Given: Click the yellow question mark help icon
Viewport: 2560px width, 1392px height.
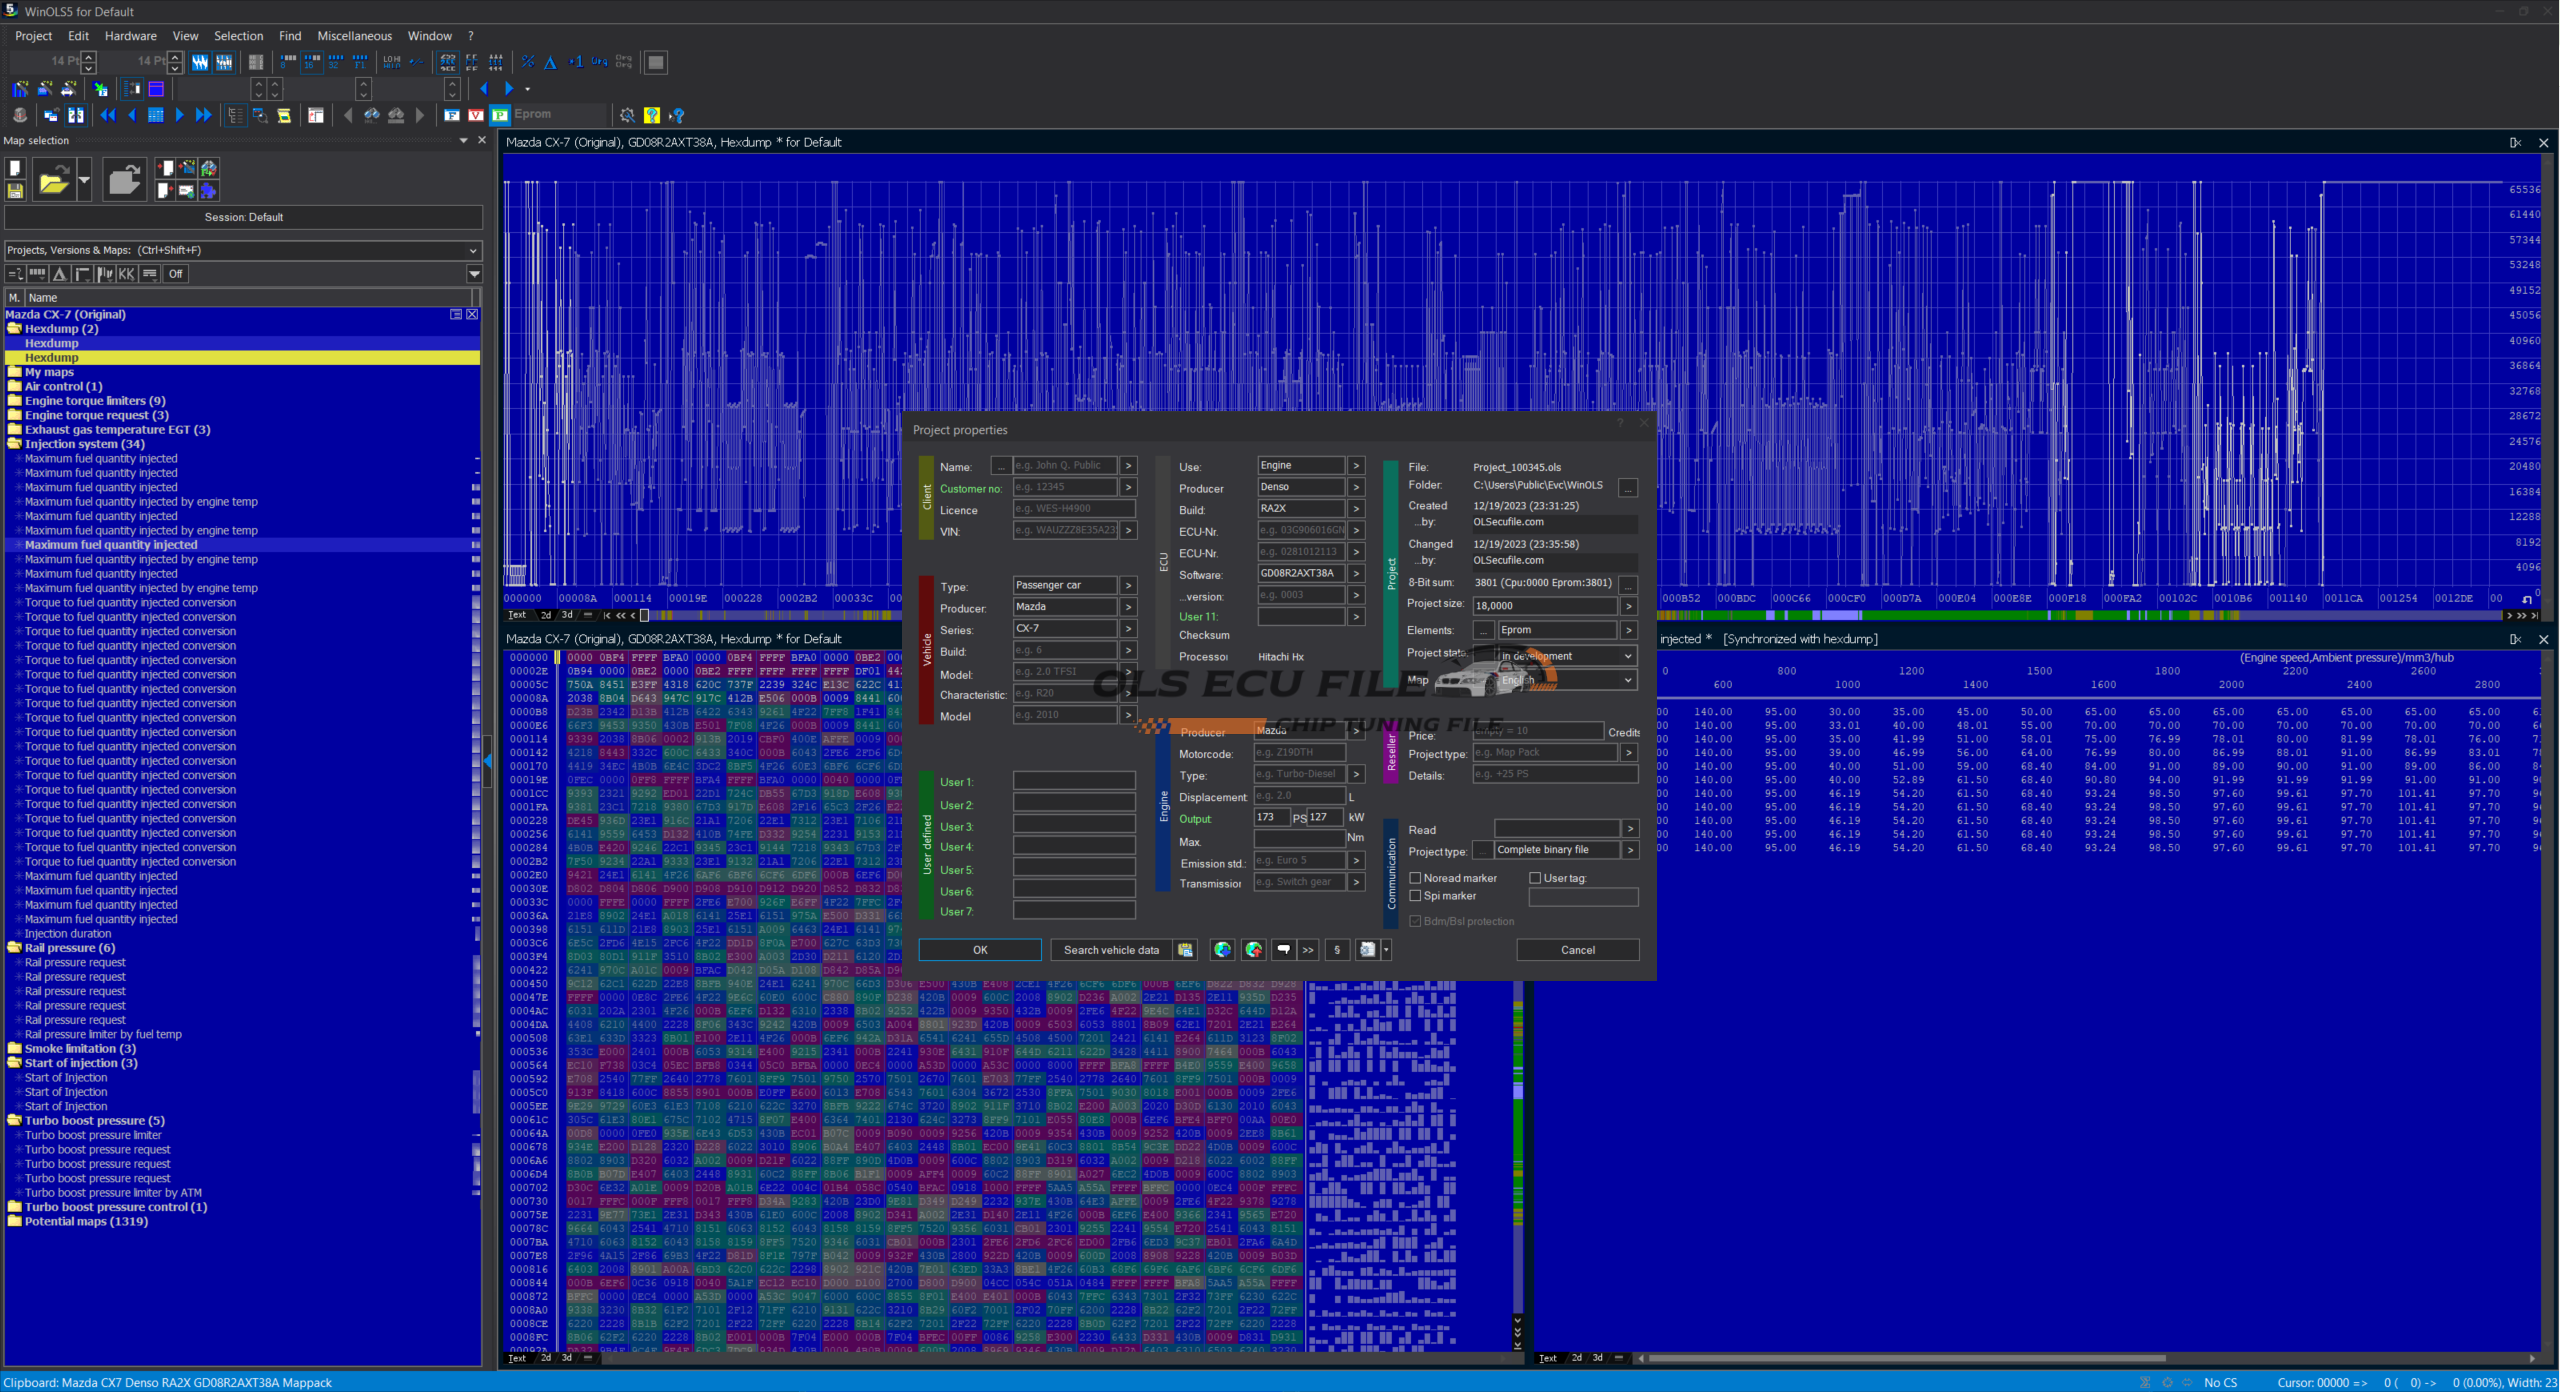Looking at the screenshot, I should click(652, 115).
